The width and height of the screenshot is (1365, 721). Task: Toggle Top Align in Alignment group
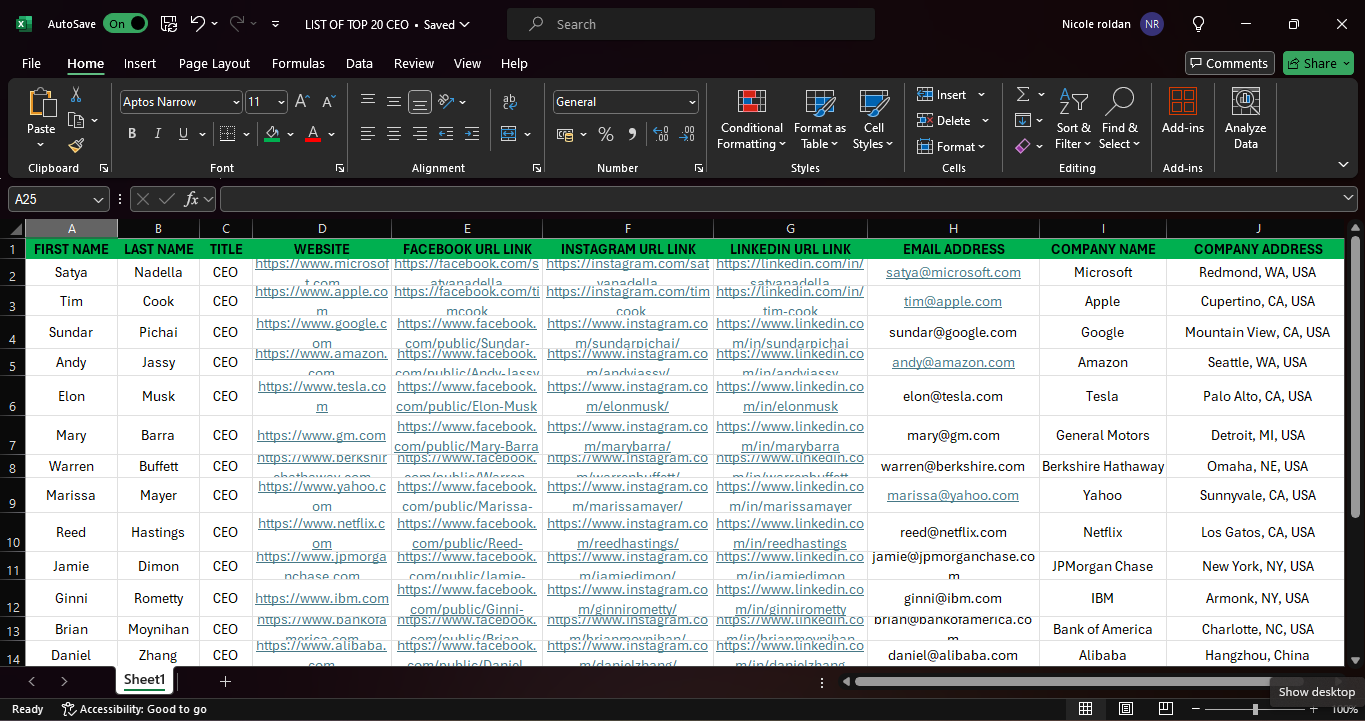click(368, 102)
